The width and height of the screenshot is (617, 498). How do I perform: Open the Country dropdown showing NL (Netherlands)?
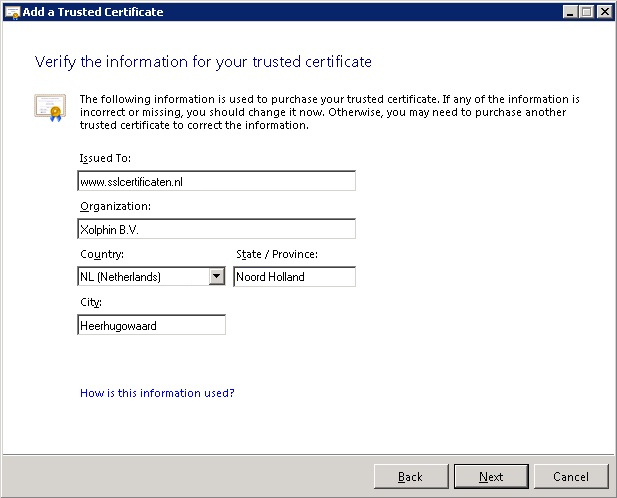[142, 277]
